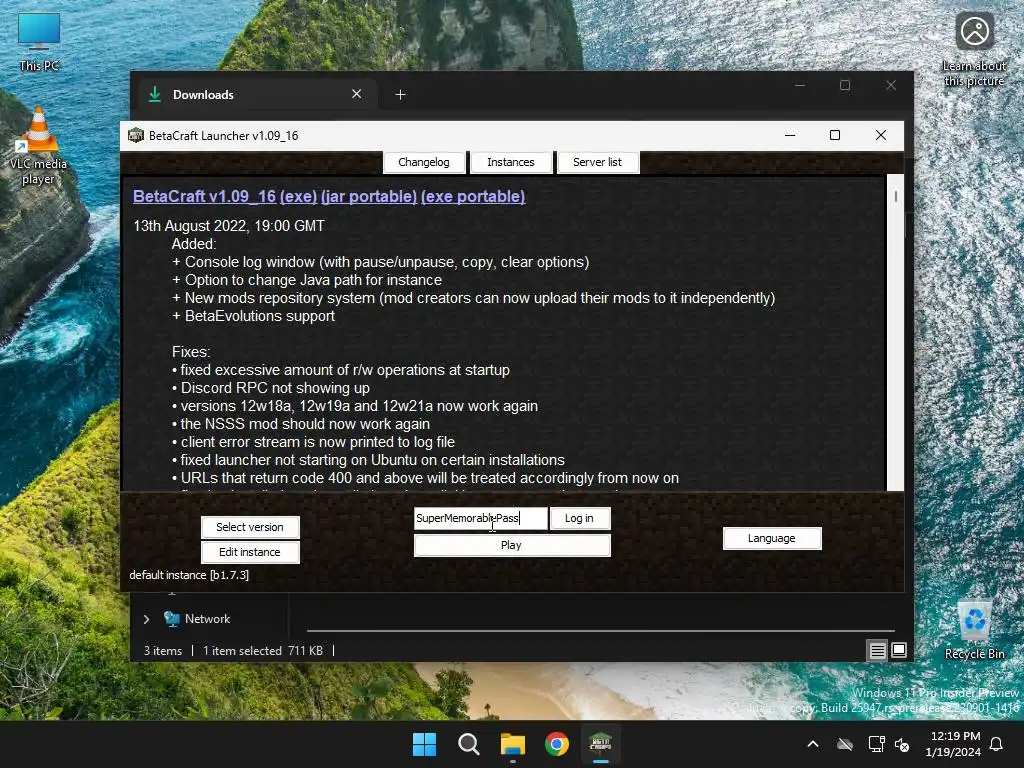
Task: Maximize the BetaCraft Launcher window
Action: [835, 135]
